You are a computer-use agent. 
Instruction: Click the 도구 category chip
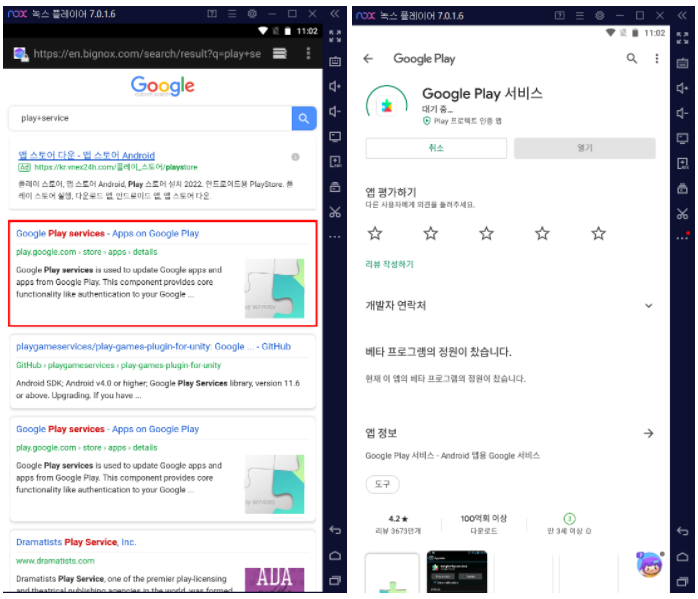tap(382, 484)
